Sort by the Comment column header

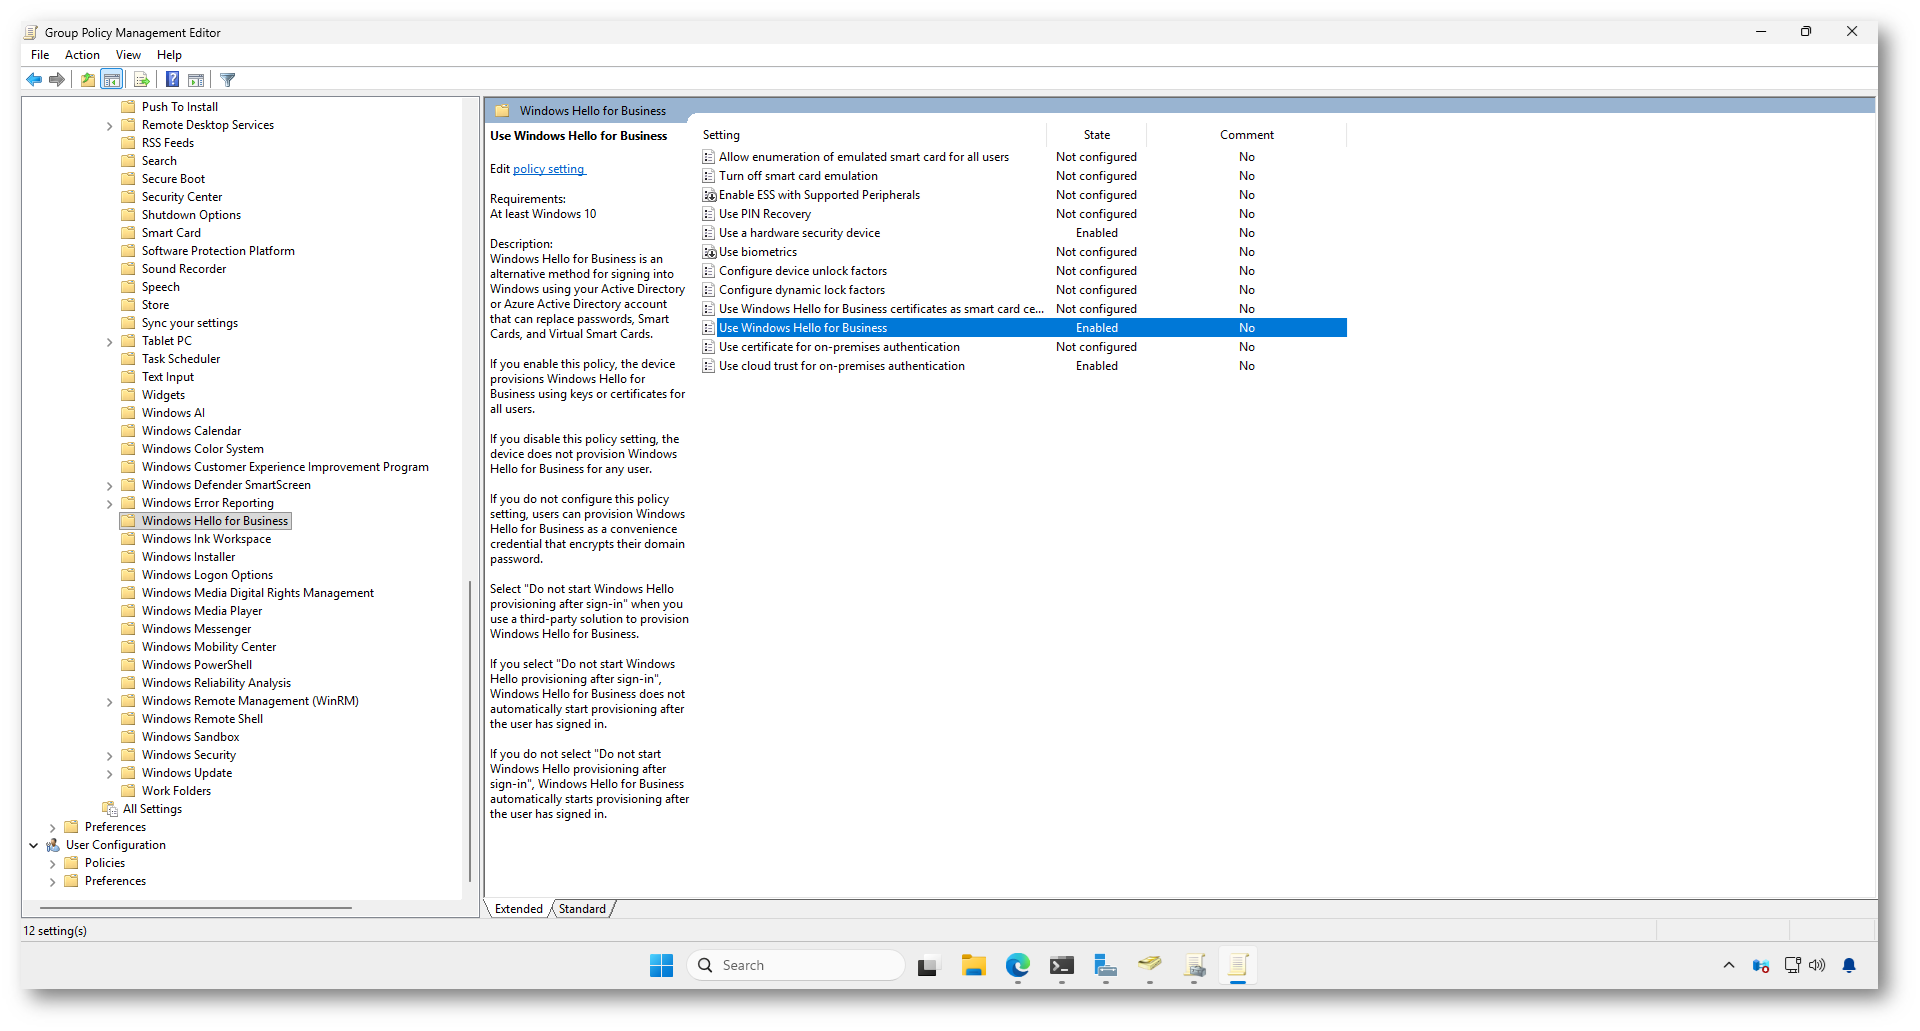(x=1247, y=135)
